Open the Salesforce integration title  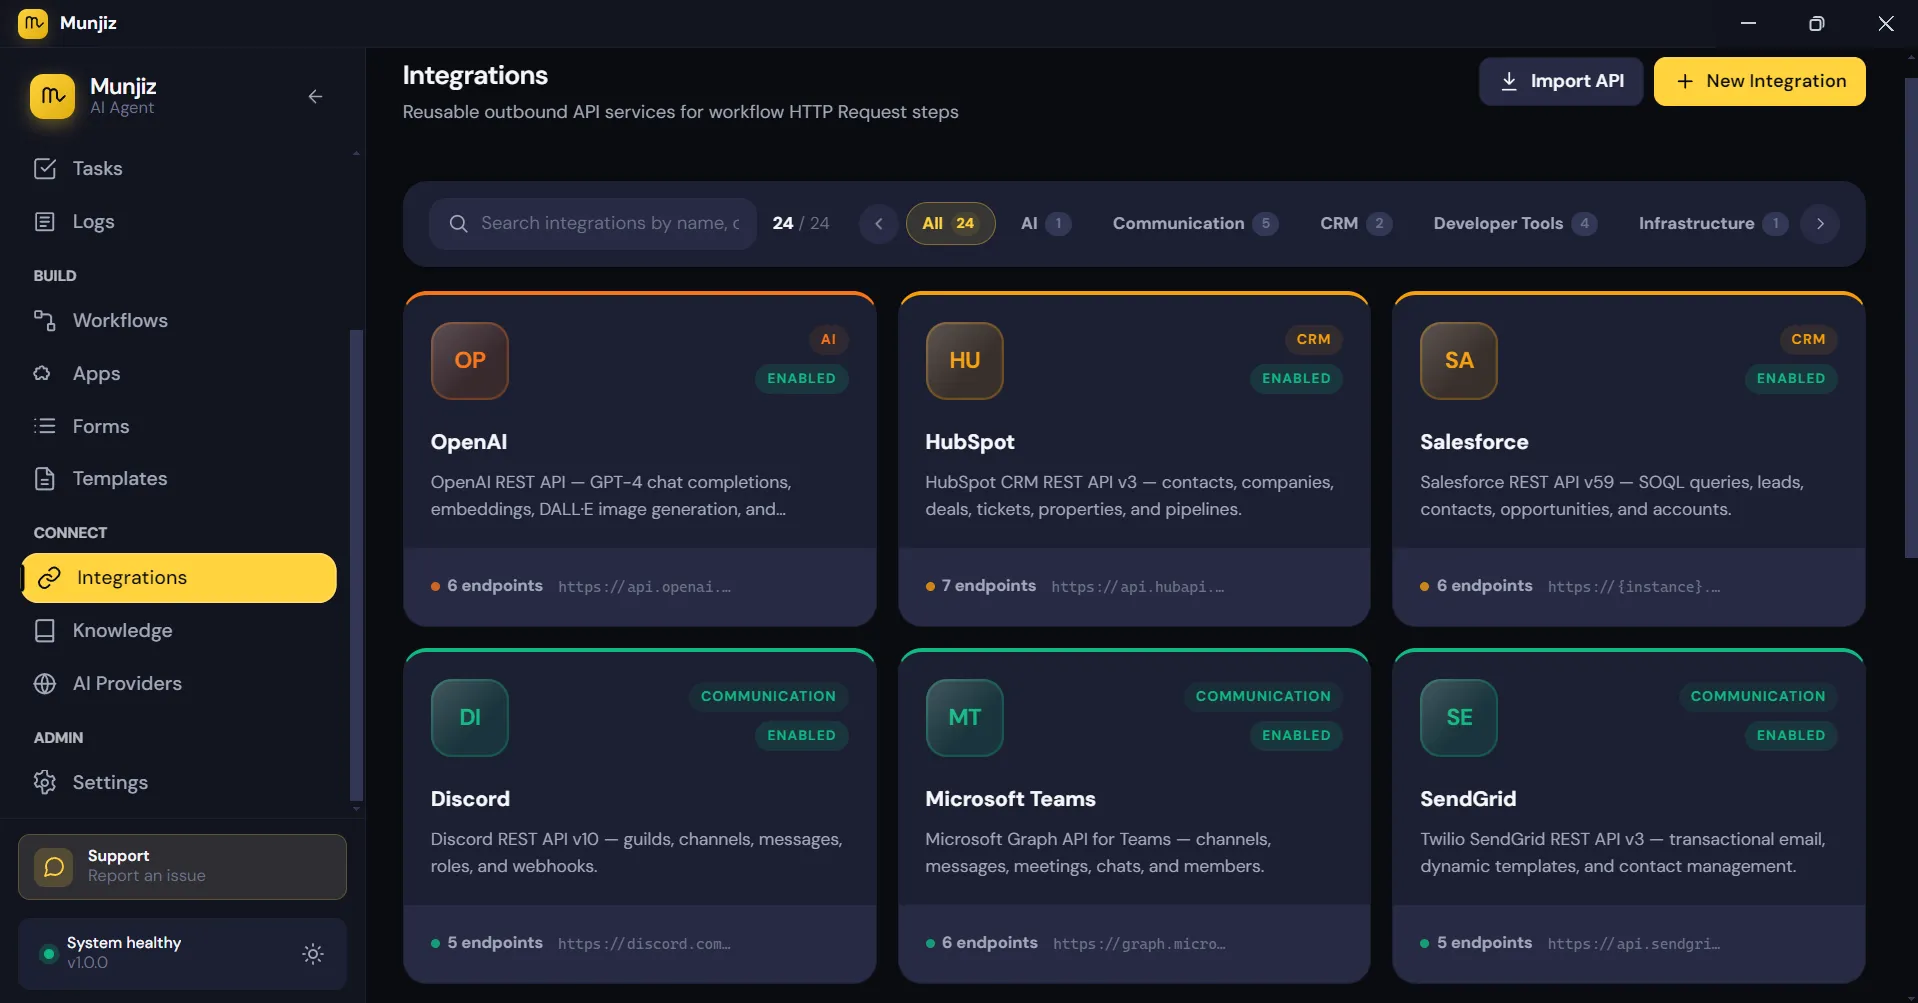(1474, 442)
